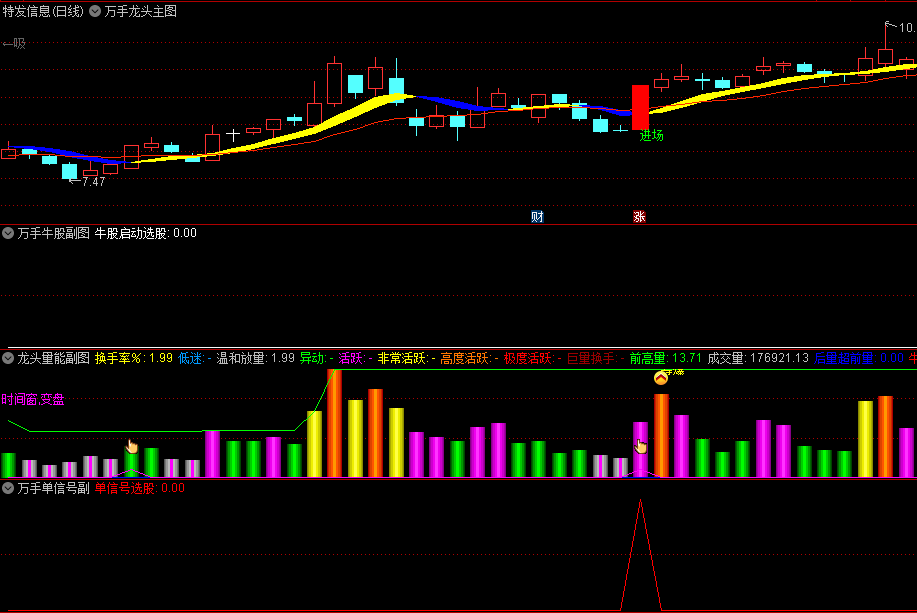Viewport: 917px width, 613px height.
Task: Click the red 涨 info marker
Action: click(x=639, y=216)
